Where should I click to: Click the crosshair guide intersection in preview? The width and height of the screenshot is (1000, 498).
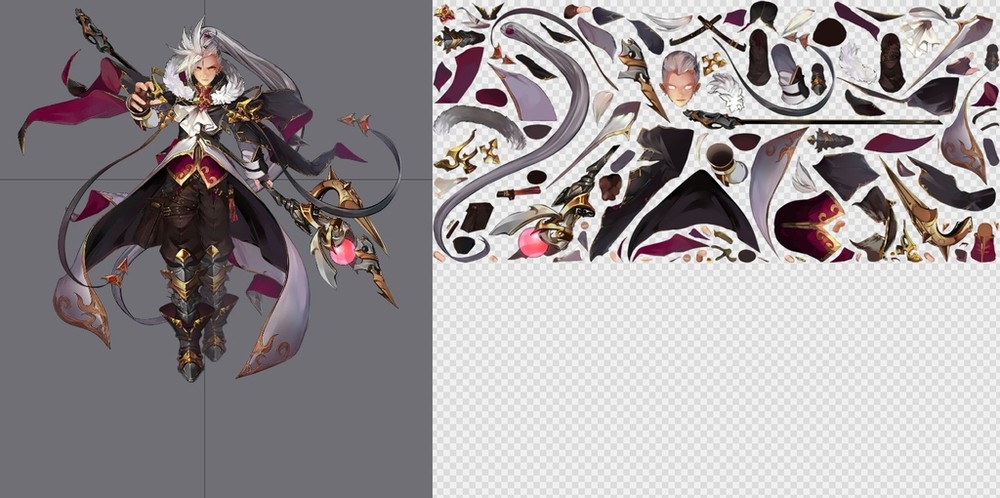click(x=205, y=179)
